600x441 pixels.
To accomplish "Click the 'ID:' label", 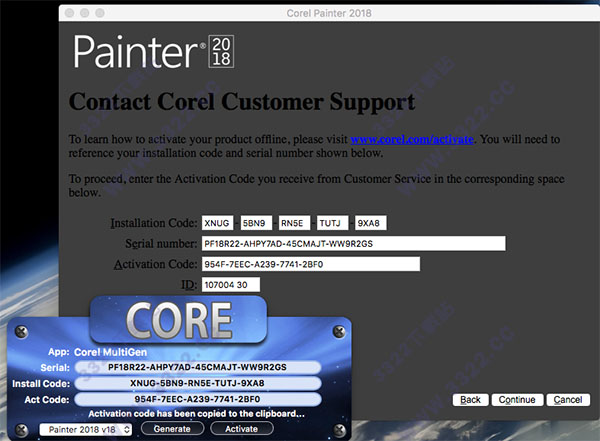I will click(189, 285).
